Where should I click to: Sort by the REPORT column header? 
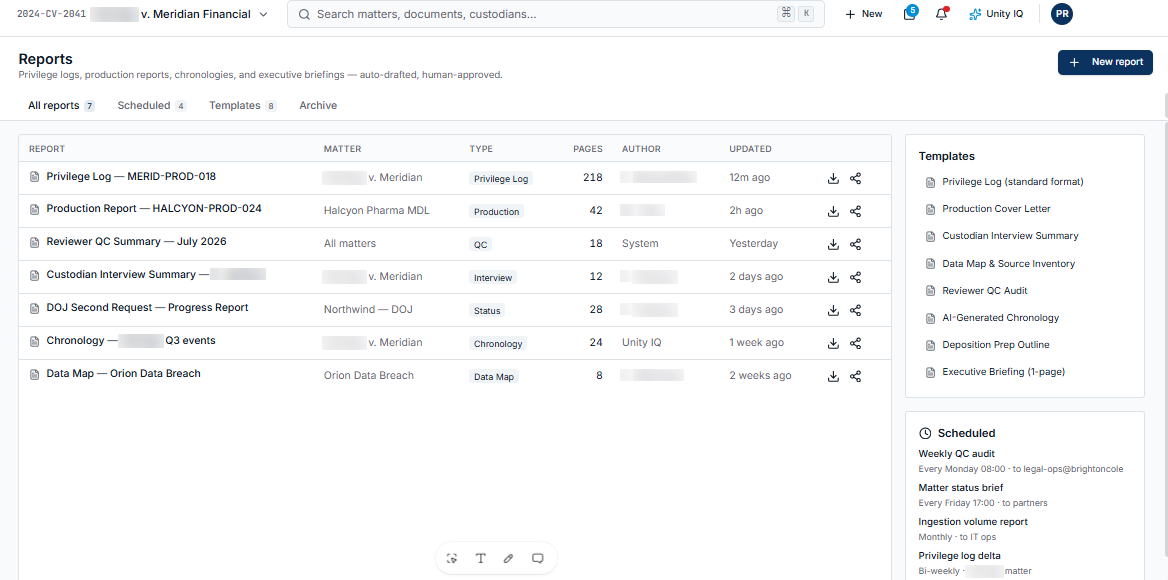pyautogui.click(x=47, y=149)
